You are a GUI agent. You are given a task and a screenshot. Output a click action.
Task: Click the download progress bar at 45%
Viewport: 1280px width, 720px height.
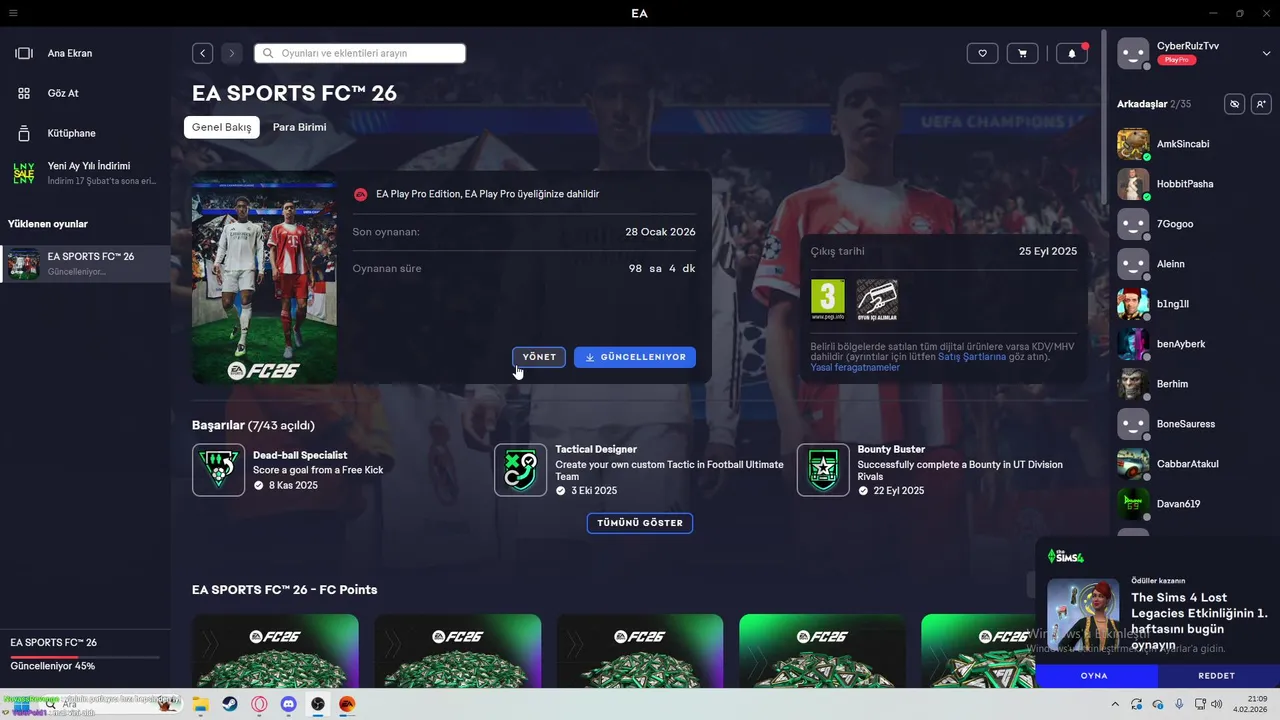click(x=85, y=657)
